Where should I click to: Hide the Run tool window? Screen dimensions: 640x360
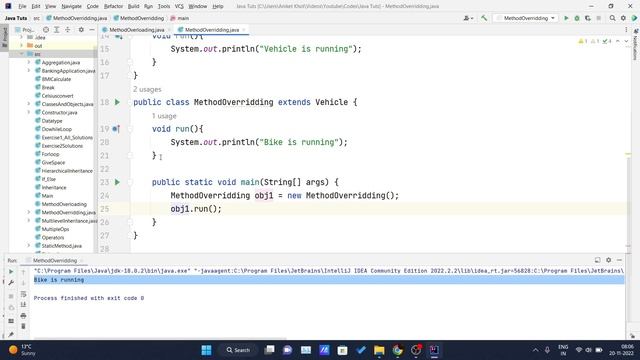click(619, 260)
